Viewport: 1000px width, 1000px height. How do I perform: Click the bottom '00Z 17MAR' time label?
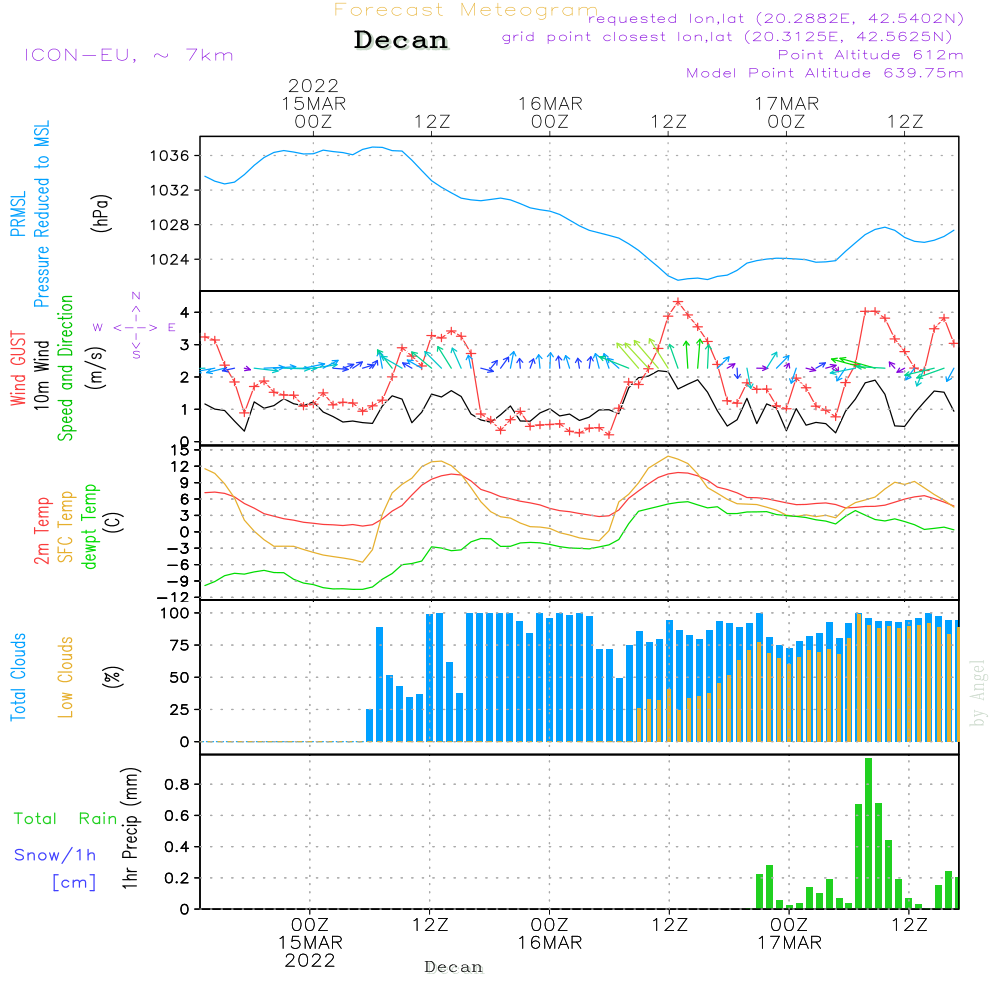789,934
